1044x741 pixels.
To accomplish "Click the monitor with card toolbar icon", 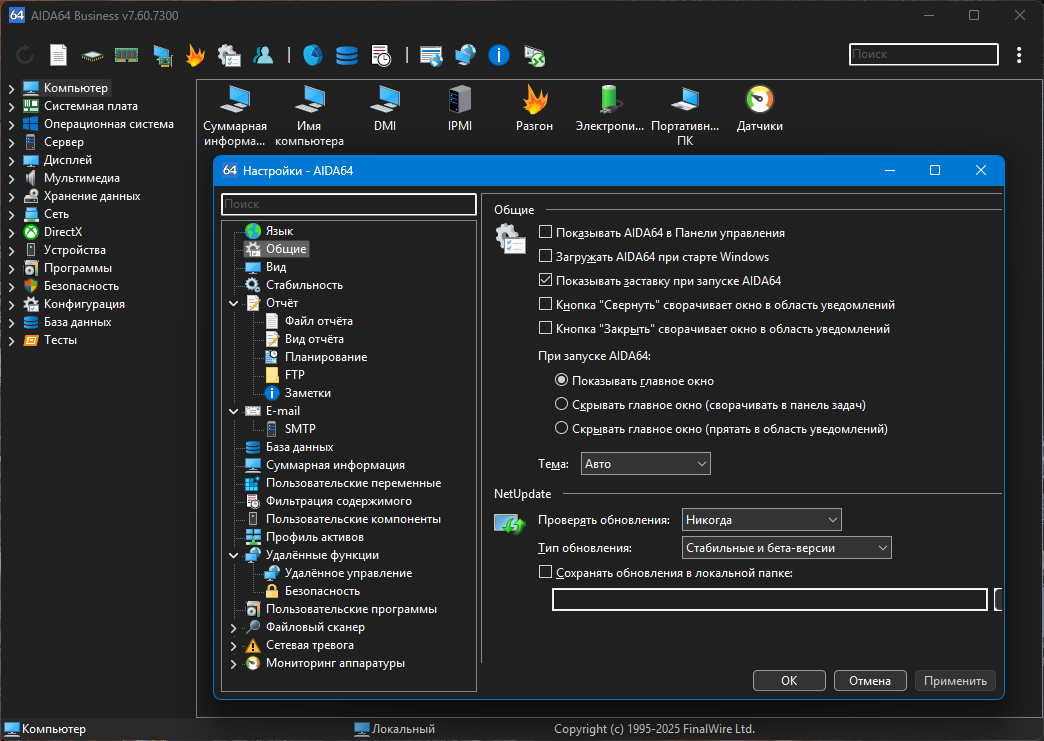I will click(x=162, y=55).
